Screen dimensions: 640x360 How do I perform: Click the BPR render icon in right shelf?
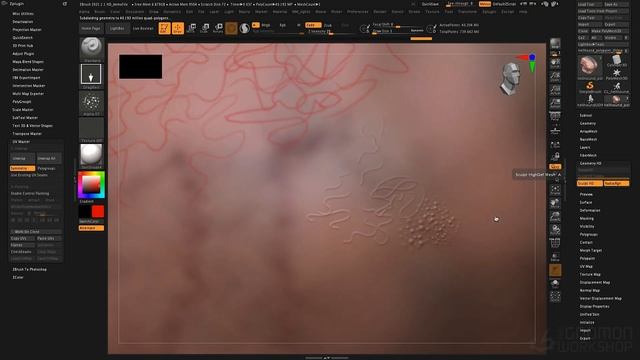(555, 44)
